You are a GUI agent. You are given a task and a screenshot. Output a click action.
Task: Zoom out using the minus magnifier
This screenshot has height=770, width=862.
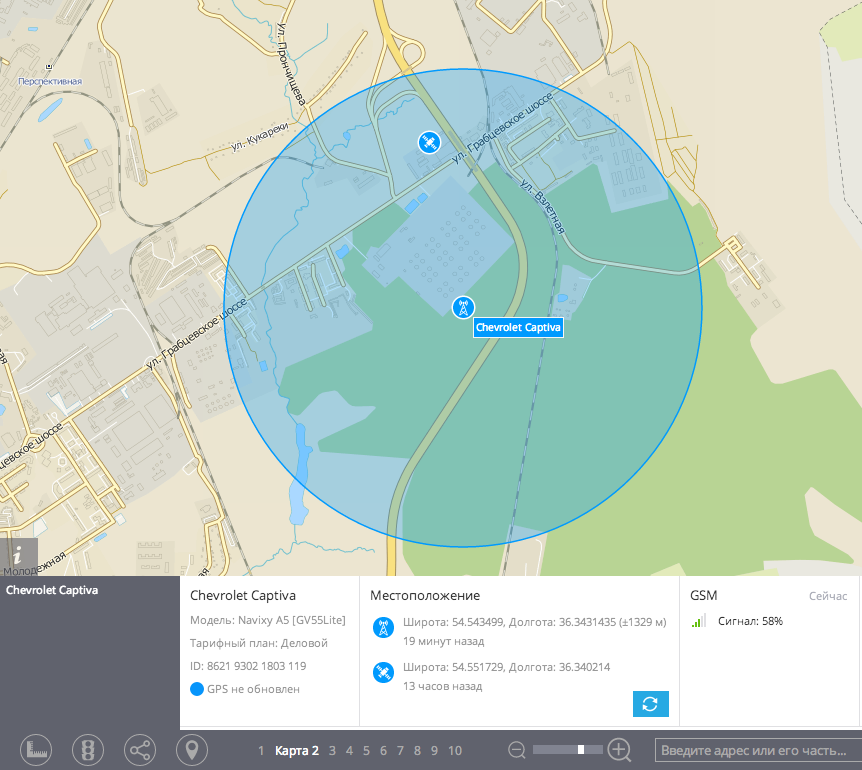click(x=516, y=750)
